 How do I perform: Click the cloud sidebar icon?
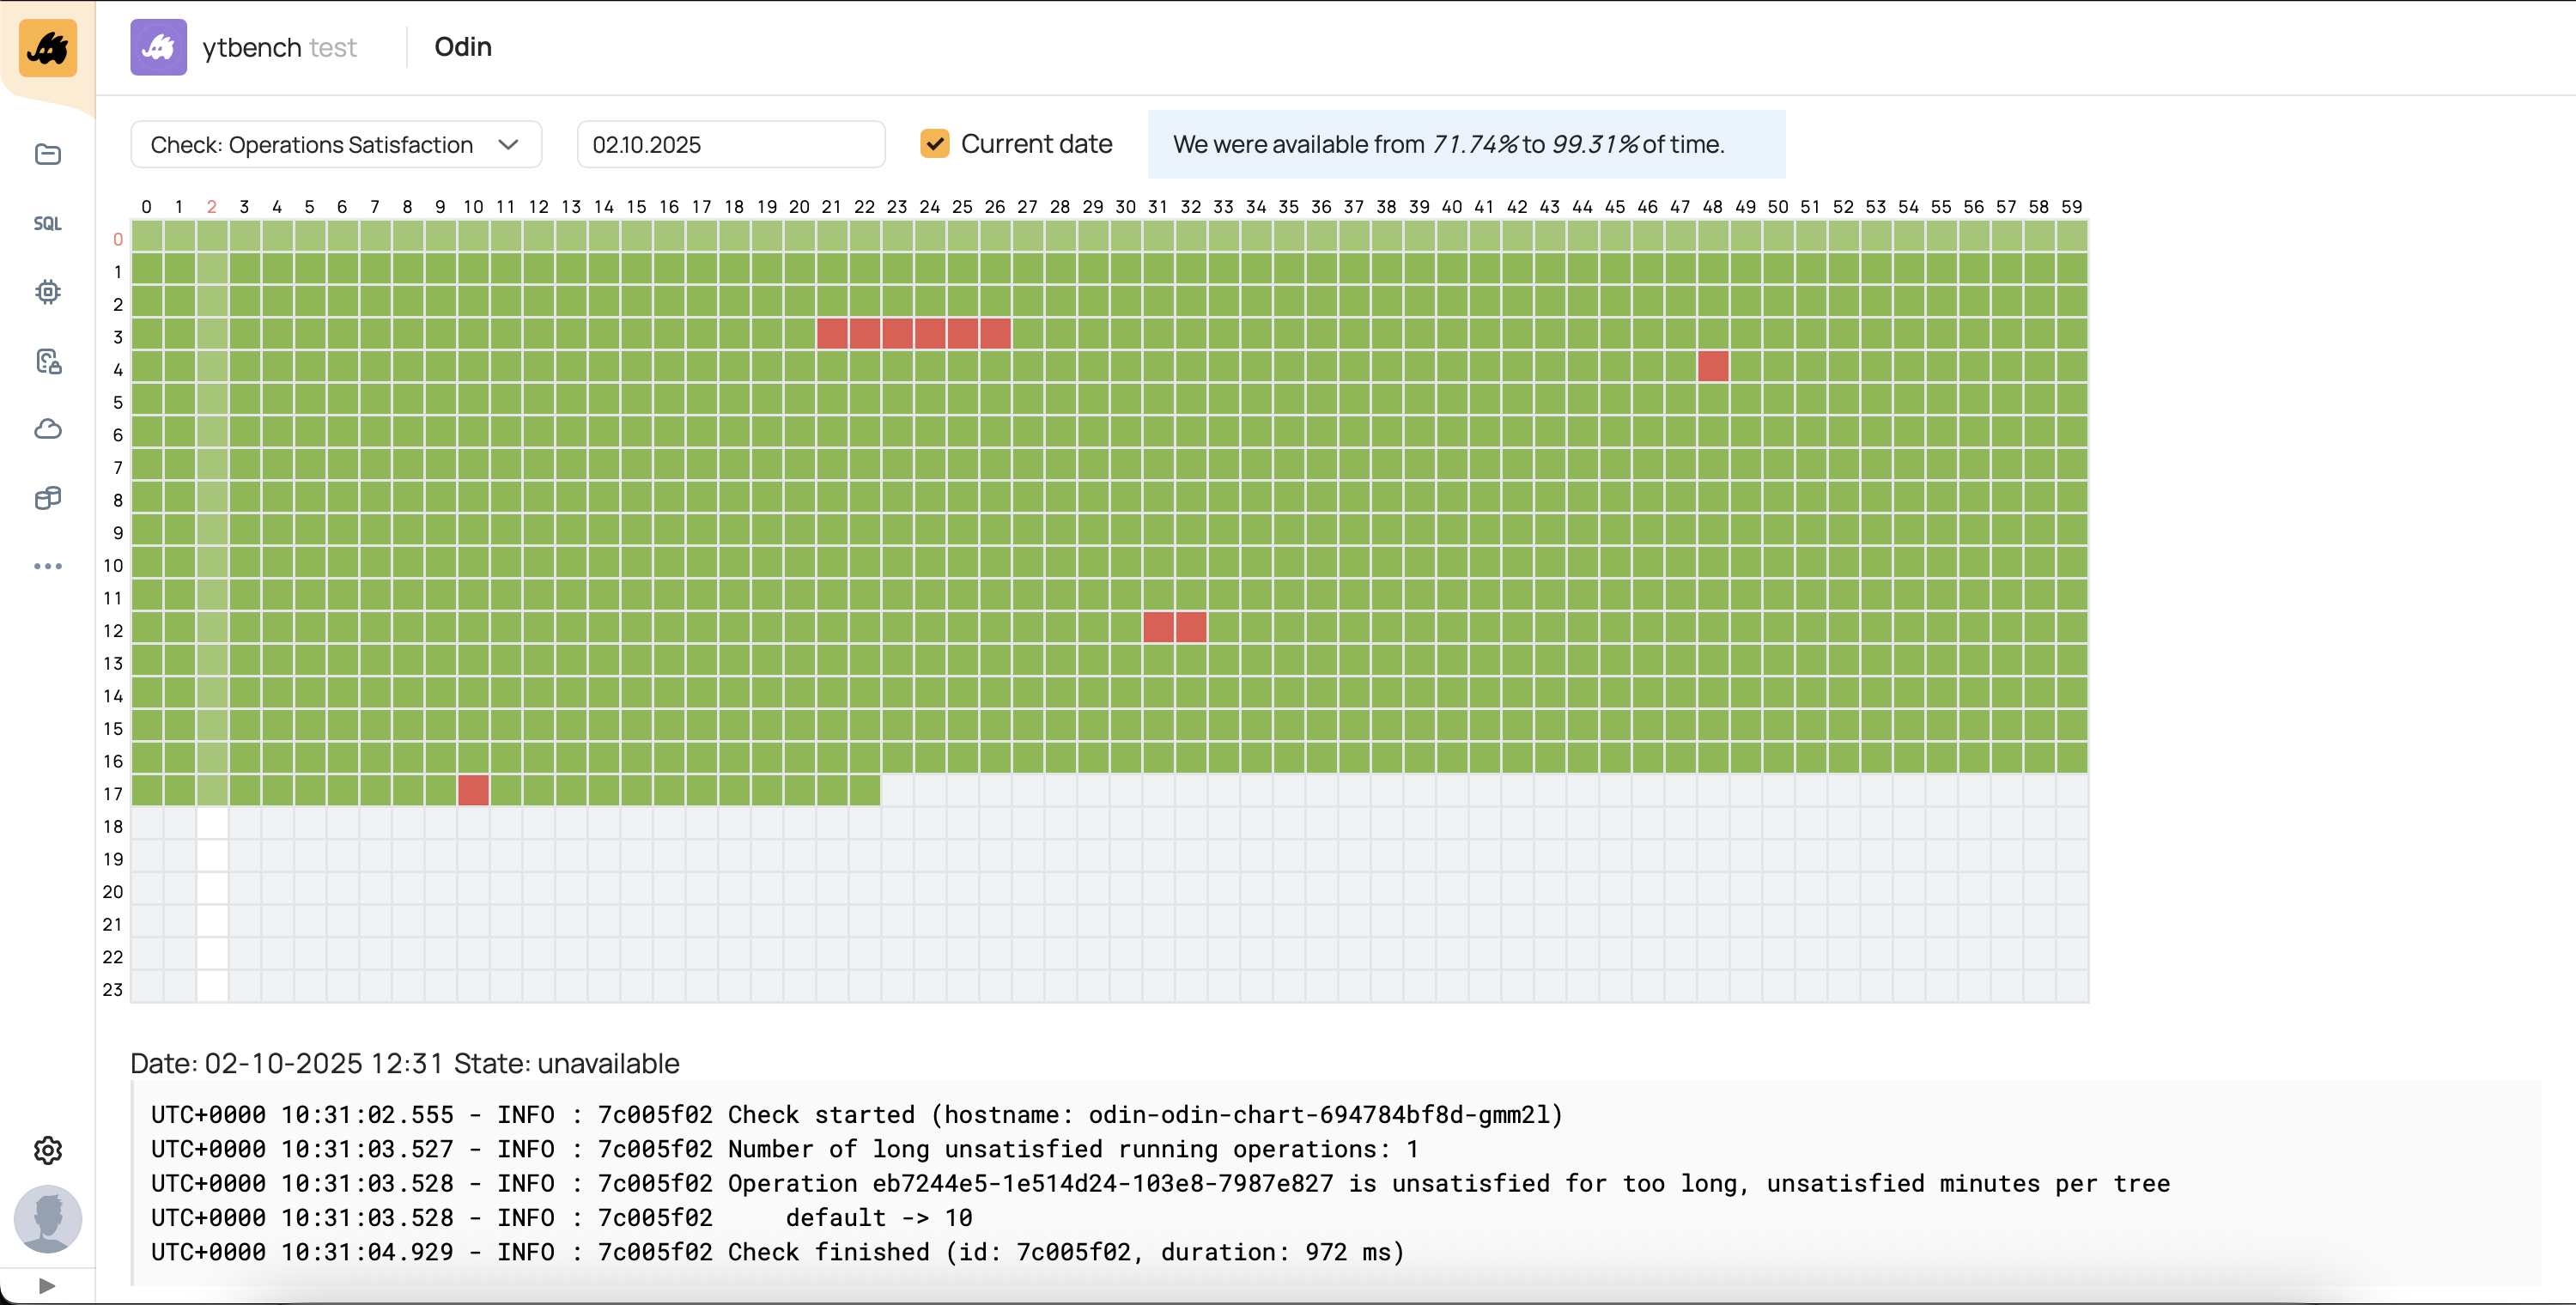tap(47, 429)
